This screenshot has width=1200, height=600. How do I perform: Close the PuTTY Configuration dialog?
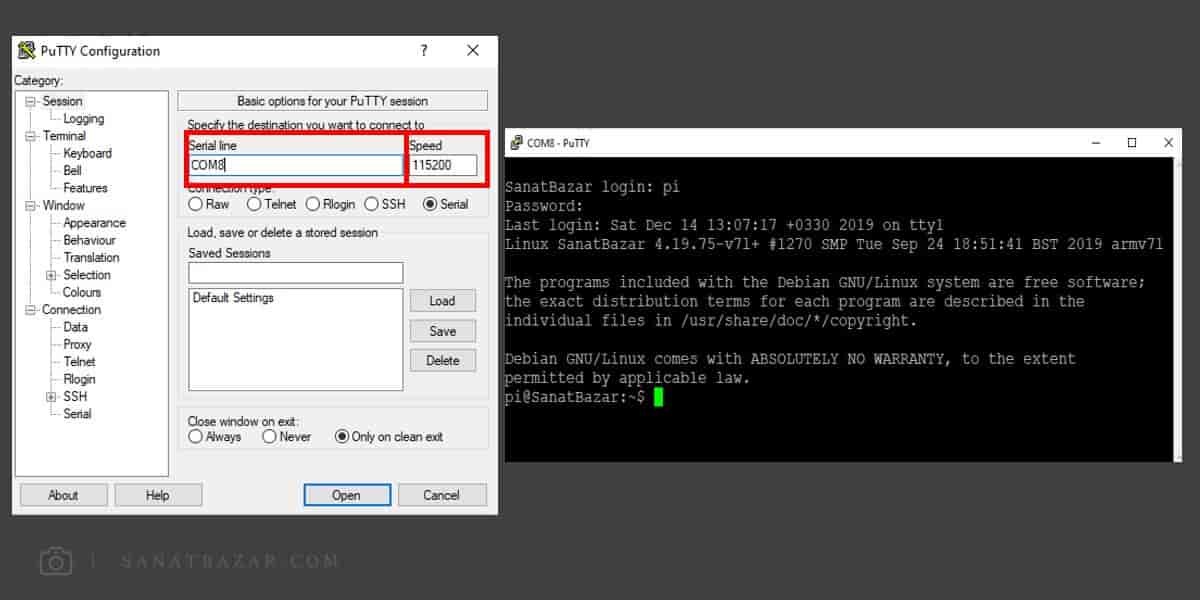(473, 51)
